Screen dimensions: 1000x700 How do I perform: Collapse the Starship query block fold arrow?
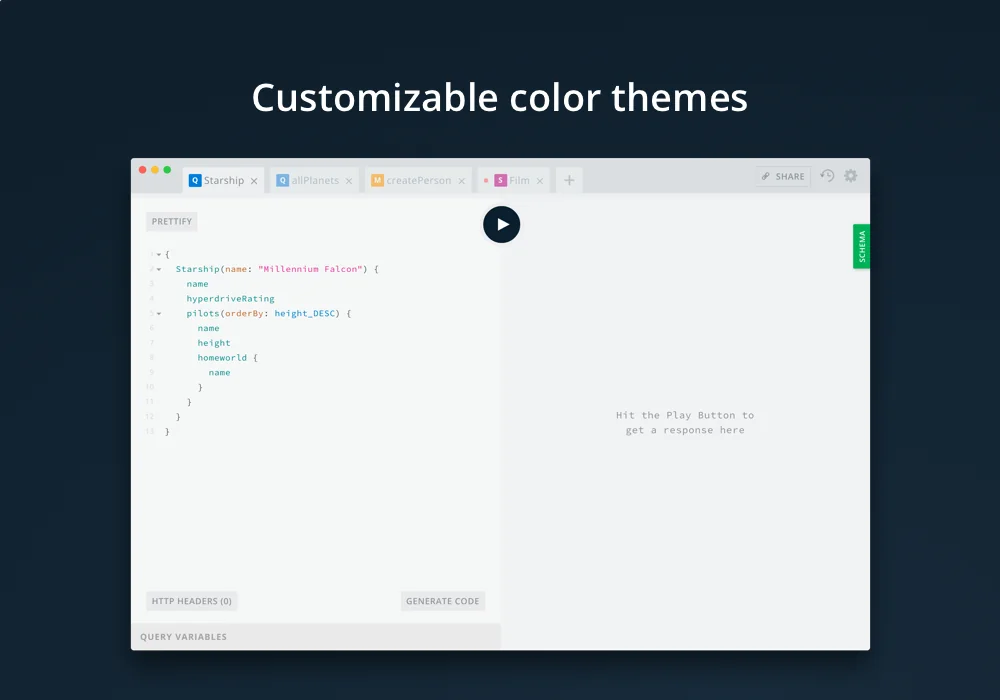[x=158, y=268]
